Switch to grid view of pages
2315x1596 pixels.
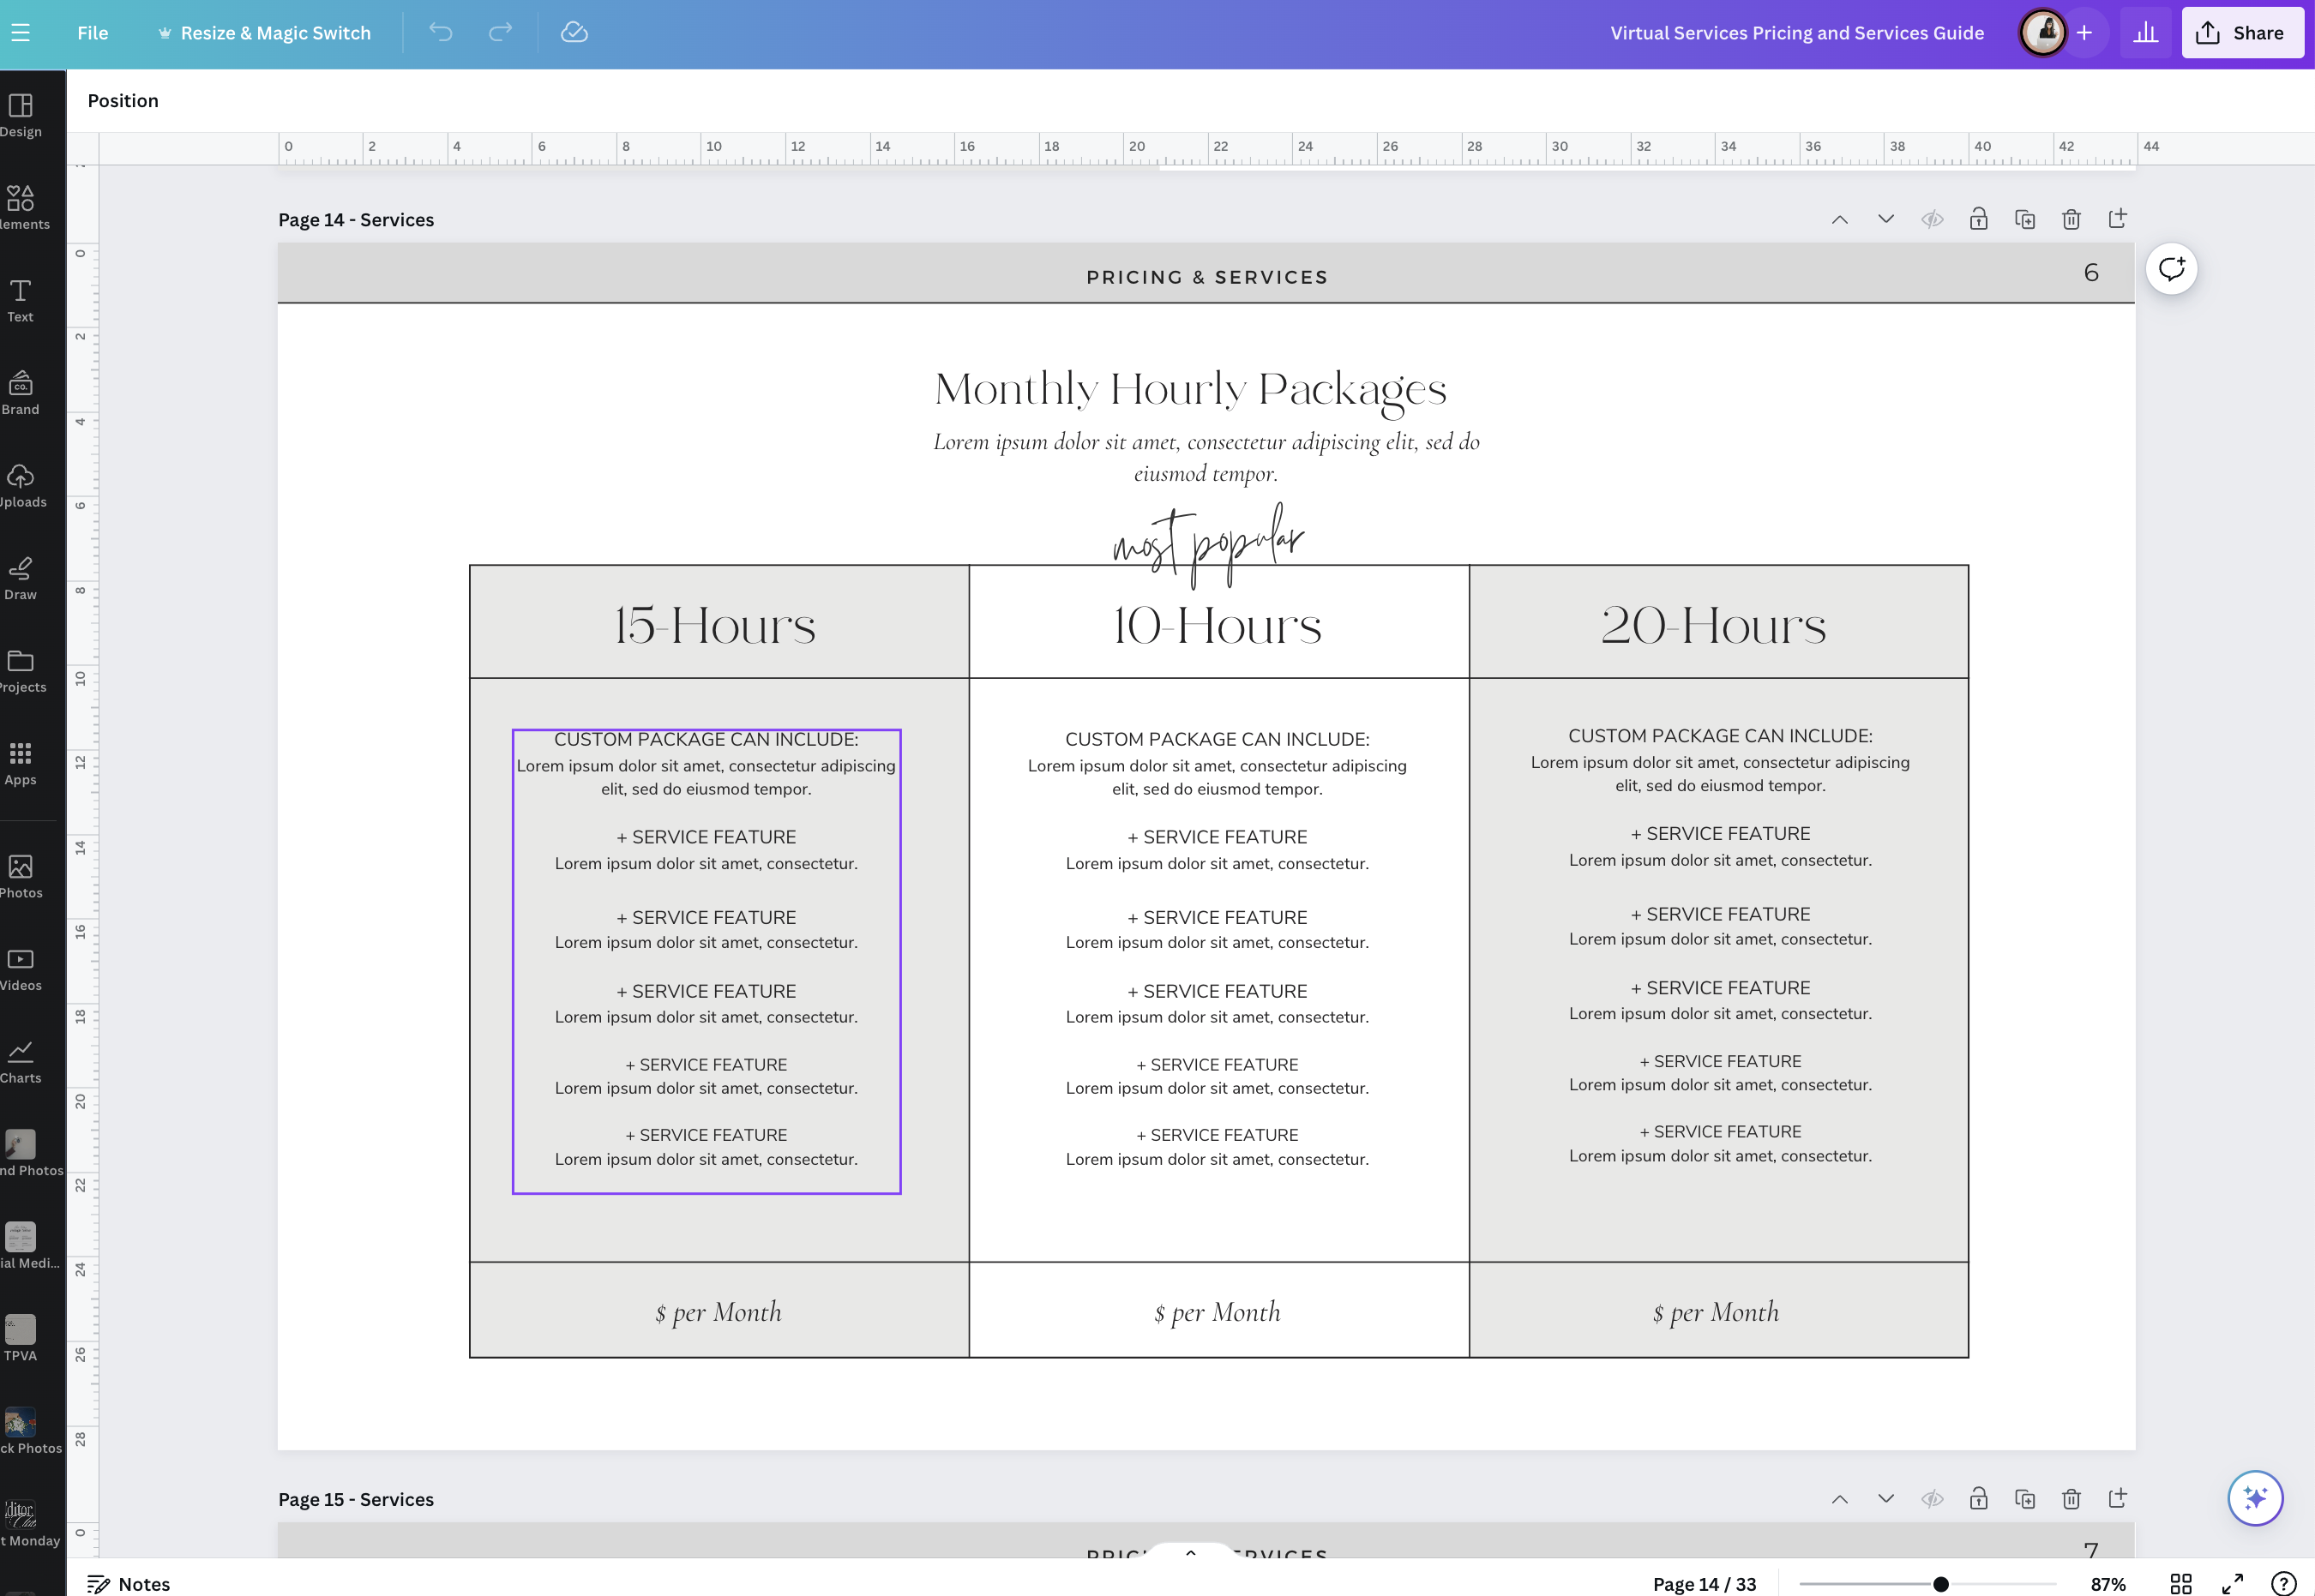tap(2181, 1584)
